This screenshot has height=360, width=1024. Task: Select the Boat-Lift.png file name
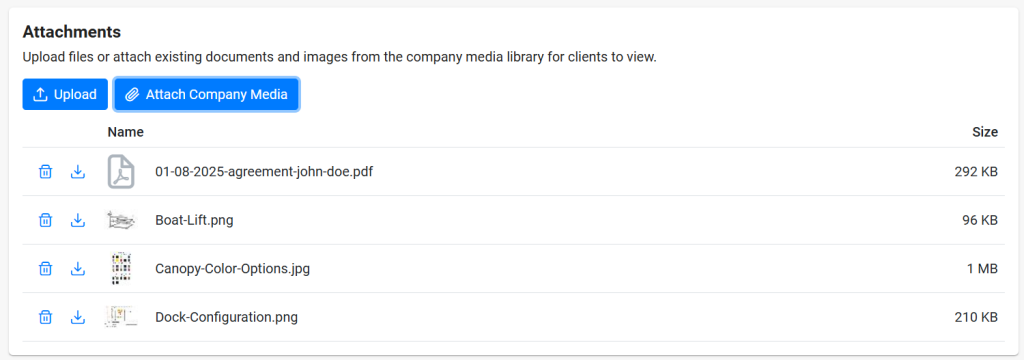[194, 220]
